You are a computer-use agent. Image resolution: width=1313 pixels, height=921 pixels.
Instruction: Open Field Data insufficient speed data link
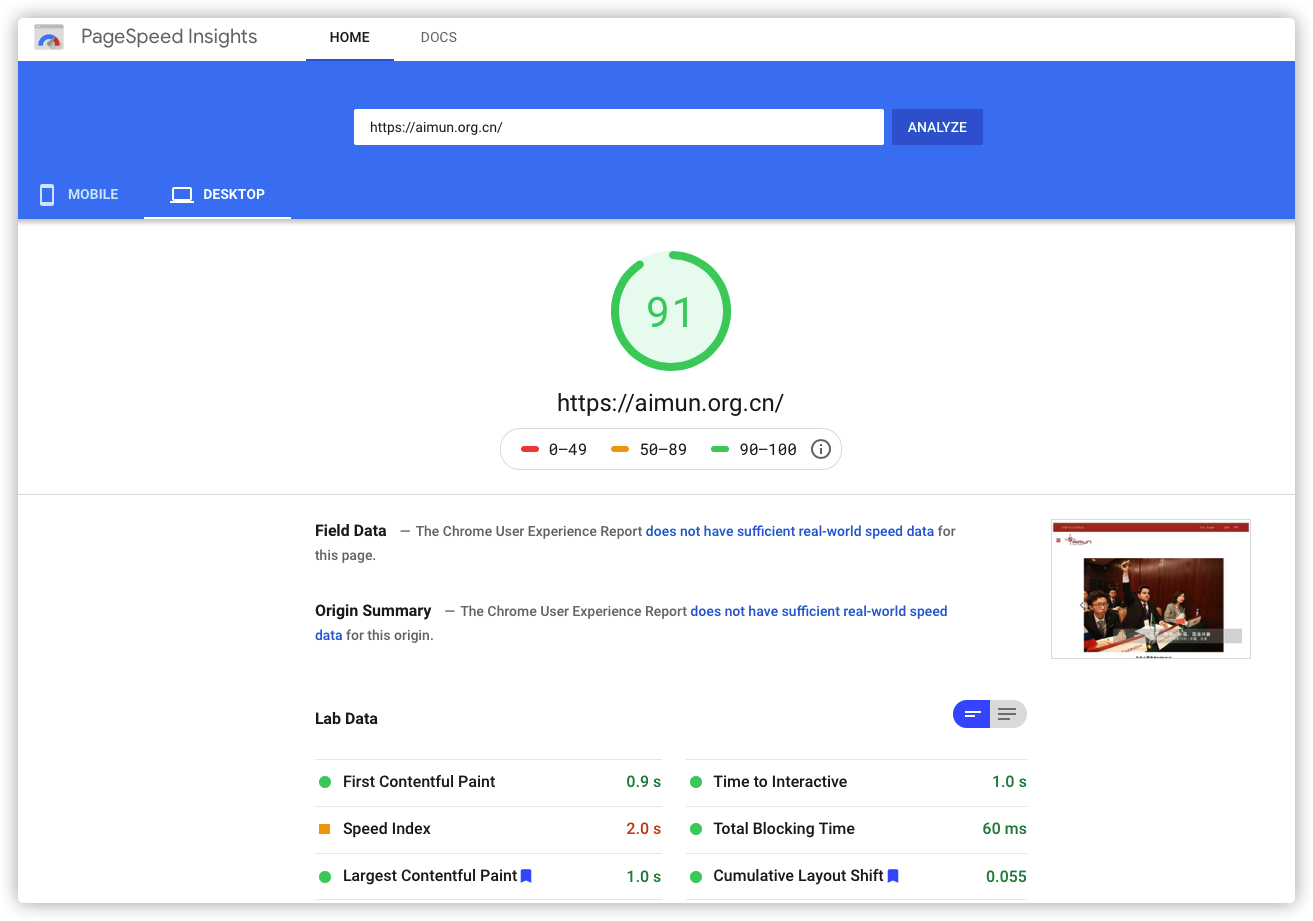pyautogui.click(x=790, y=531)
